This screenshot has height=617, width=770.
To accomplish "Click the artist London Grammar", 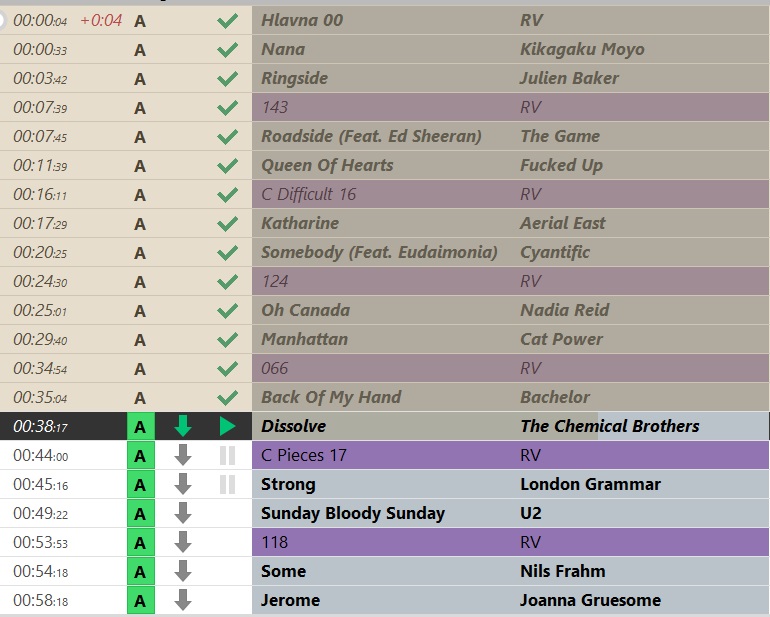I will (x=590, y=484).
